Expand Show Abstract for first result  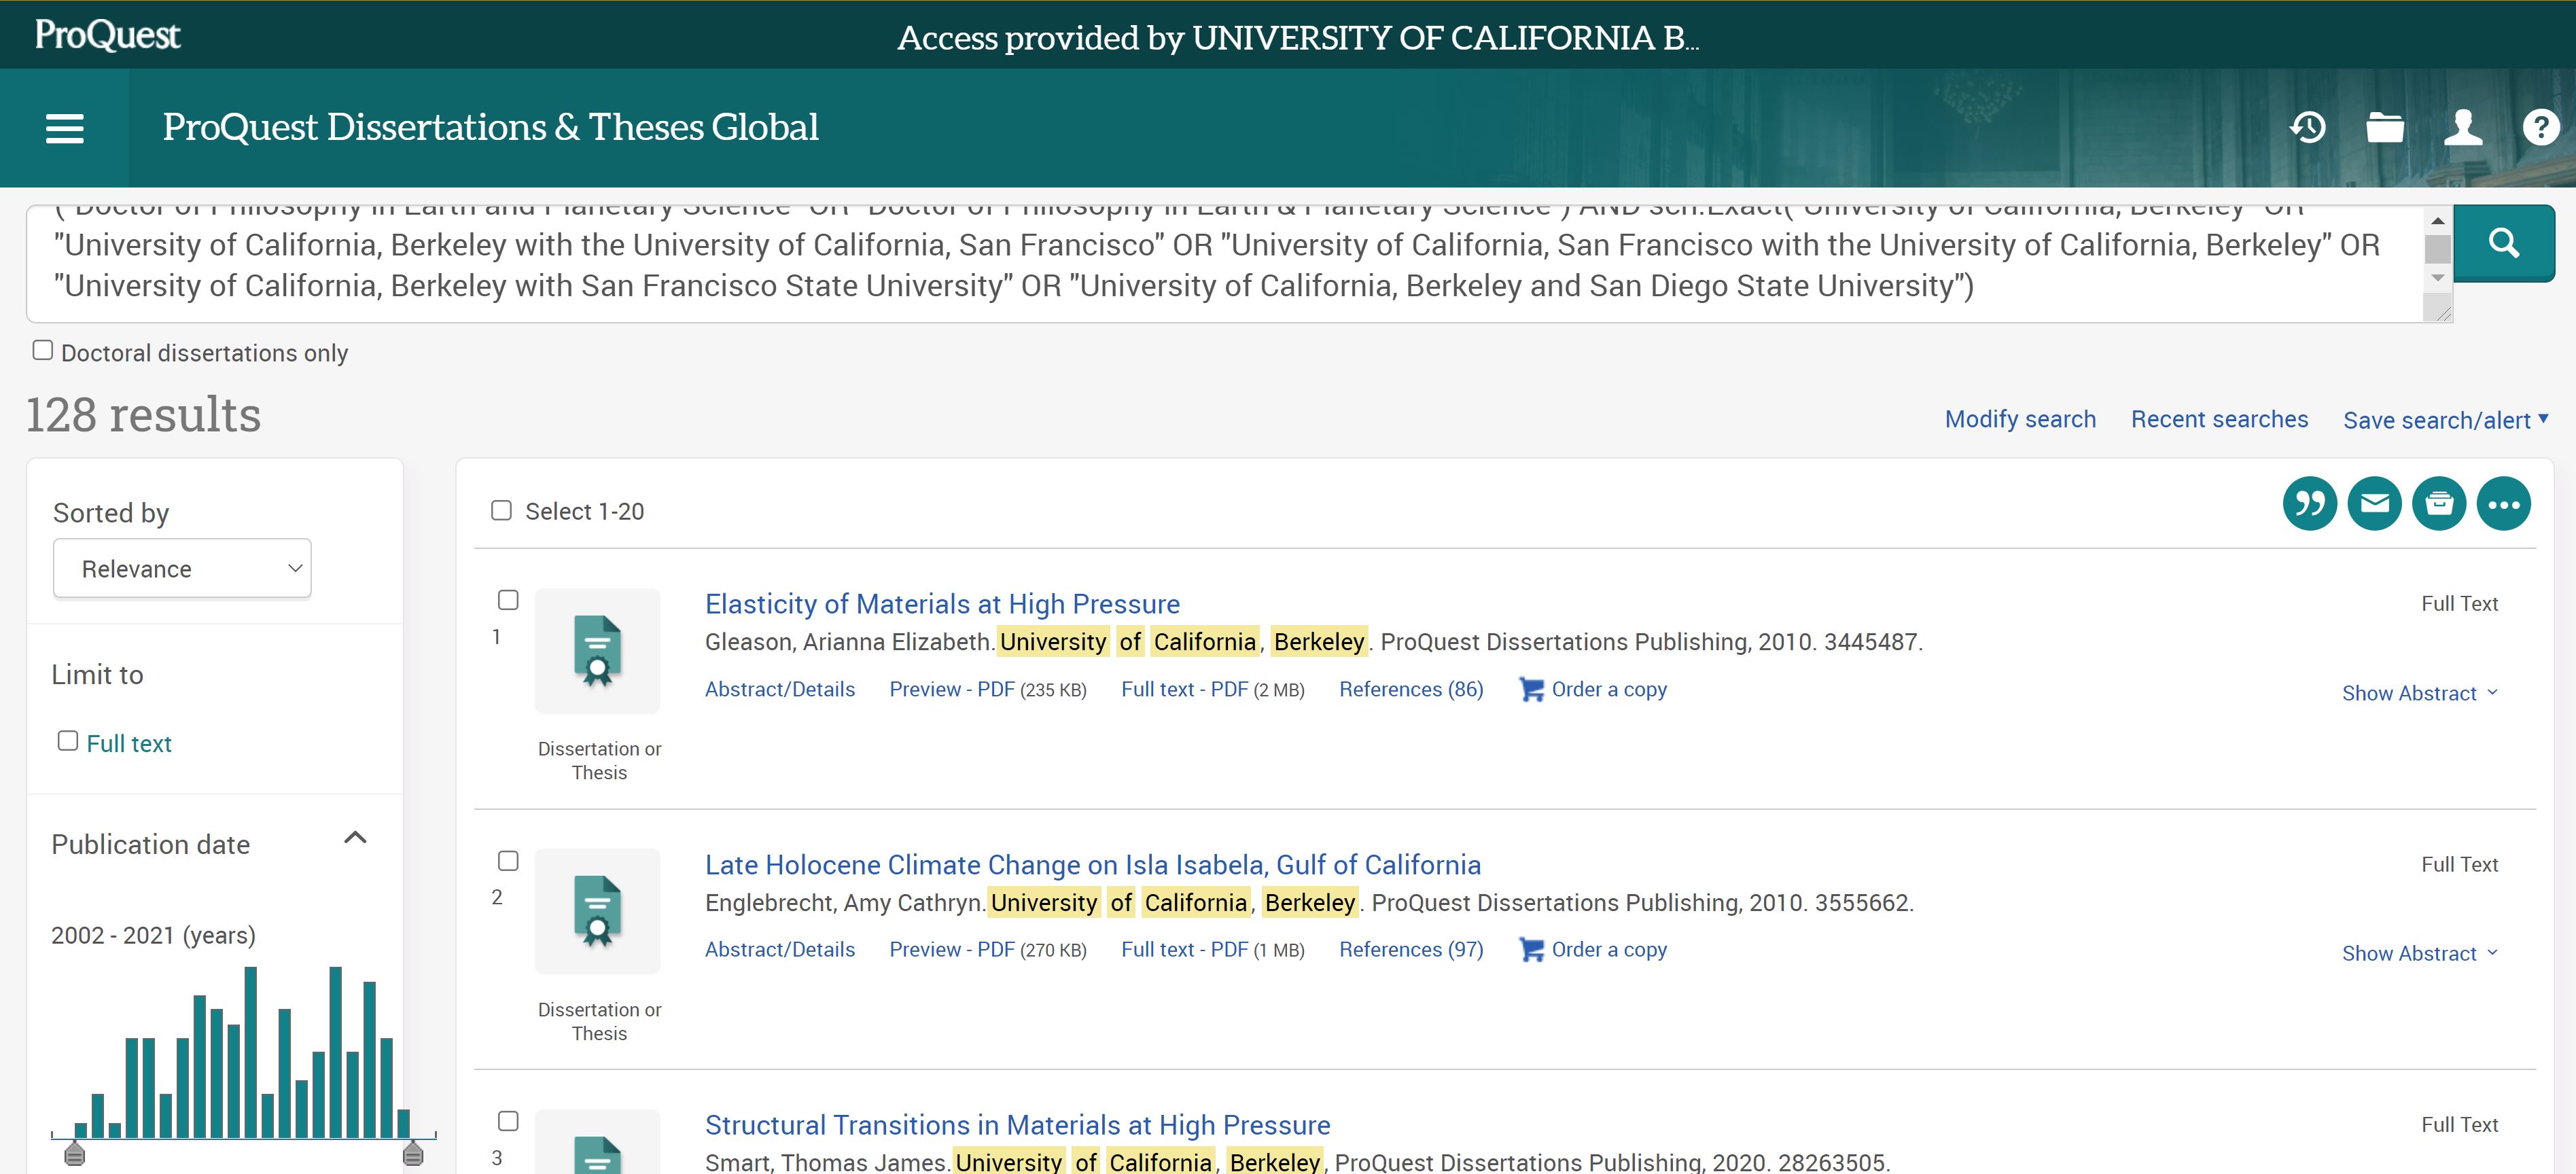coord(2419,692)
